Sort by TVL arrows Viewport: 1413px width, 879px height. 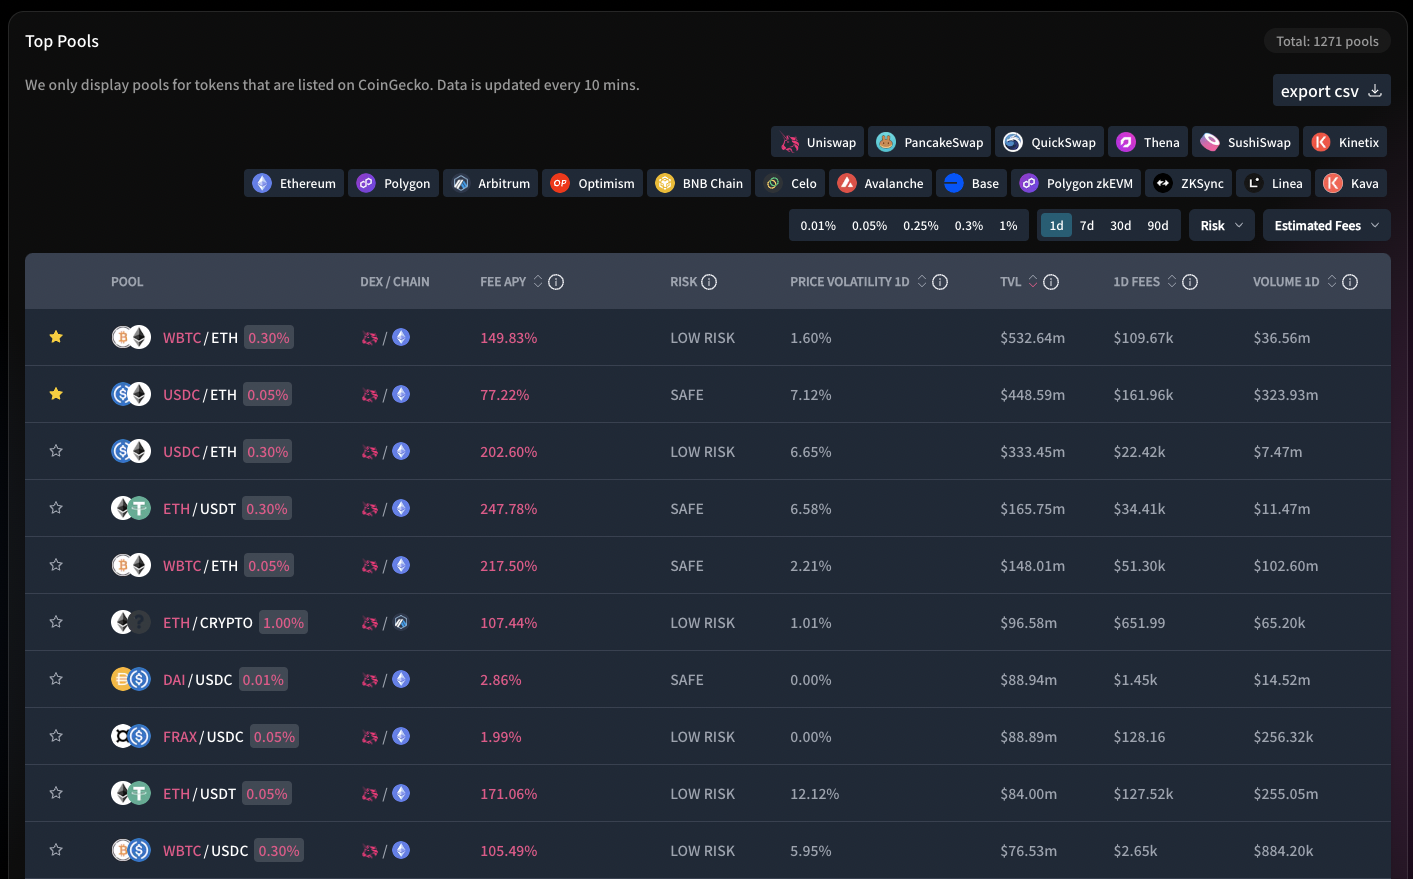click(1033, 282)
